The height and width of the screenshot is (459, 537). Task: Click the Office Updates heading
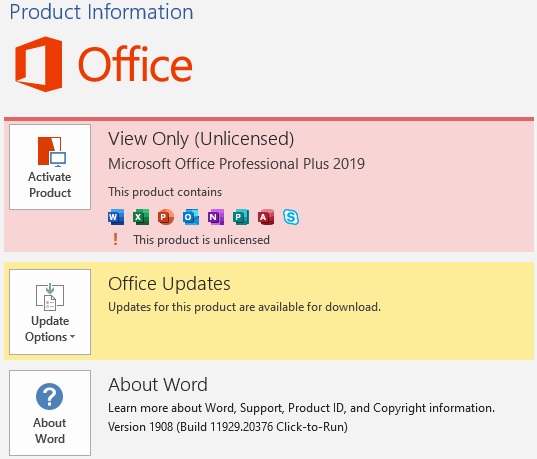coord(169,284)
